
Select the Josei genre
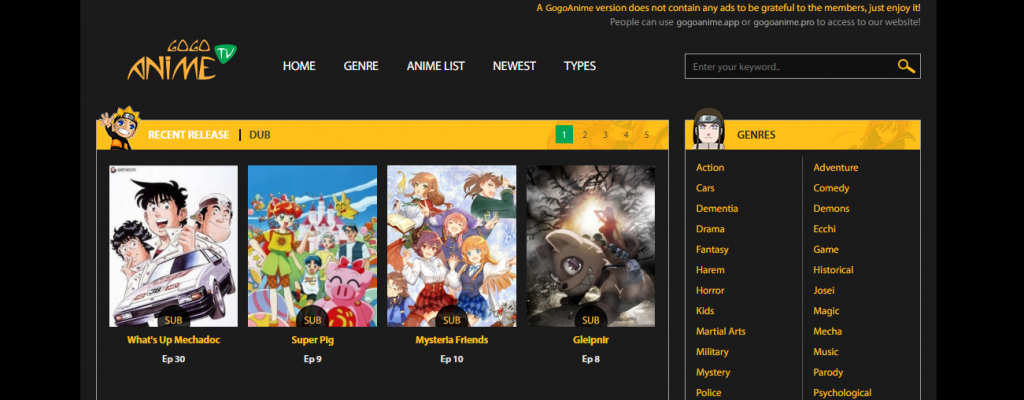click(824, 290)
